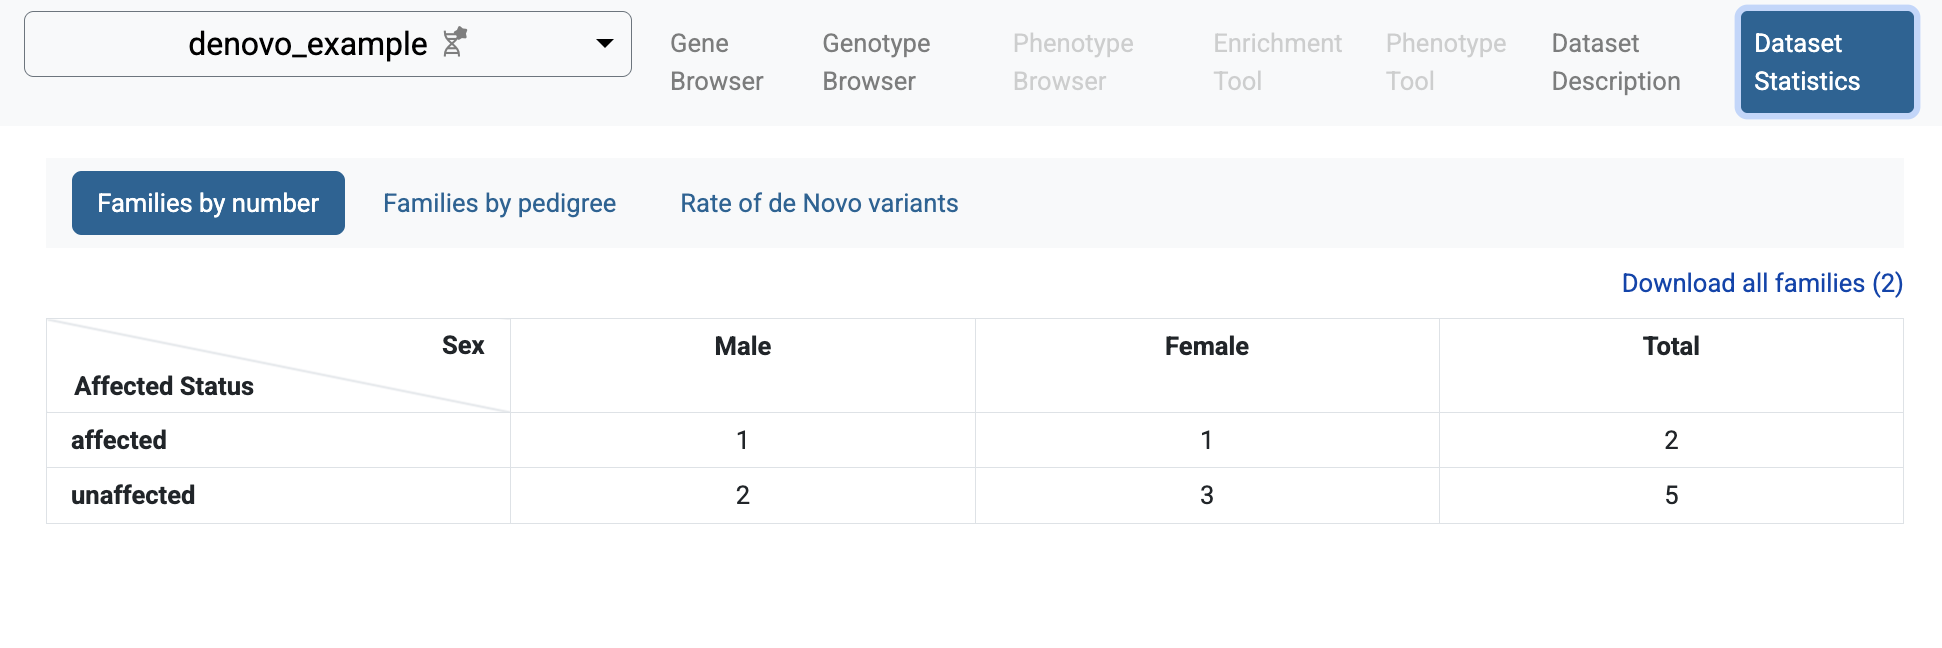The image size is (1942, 648).
Task: Click the highlighted Dataset Statistics button
Action: (x=1824, y=62)
